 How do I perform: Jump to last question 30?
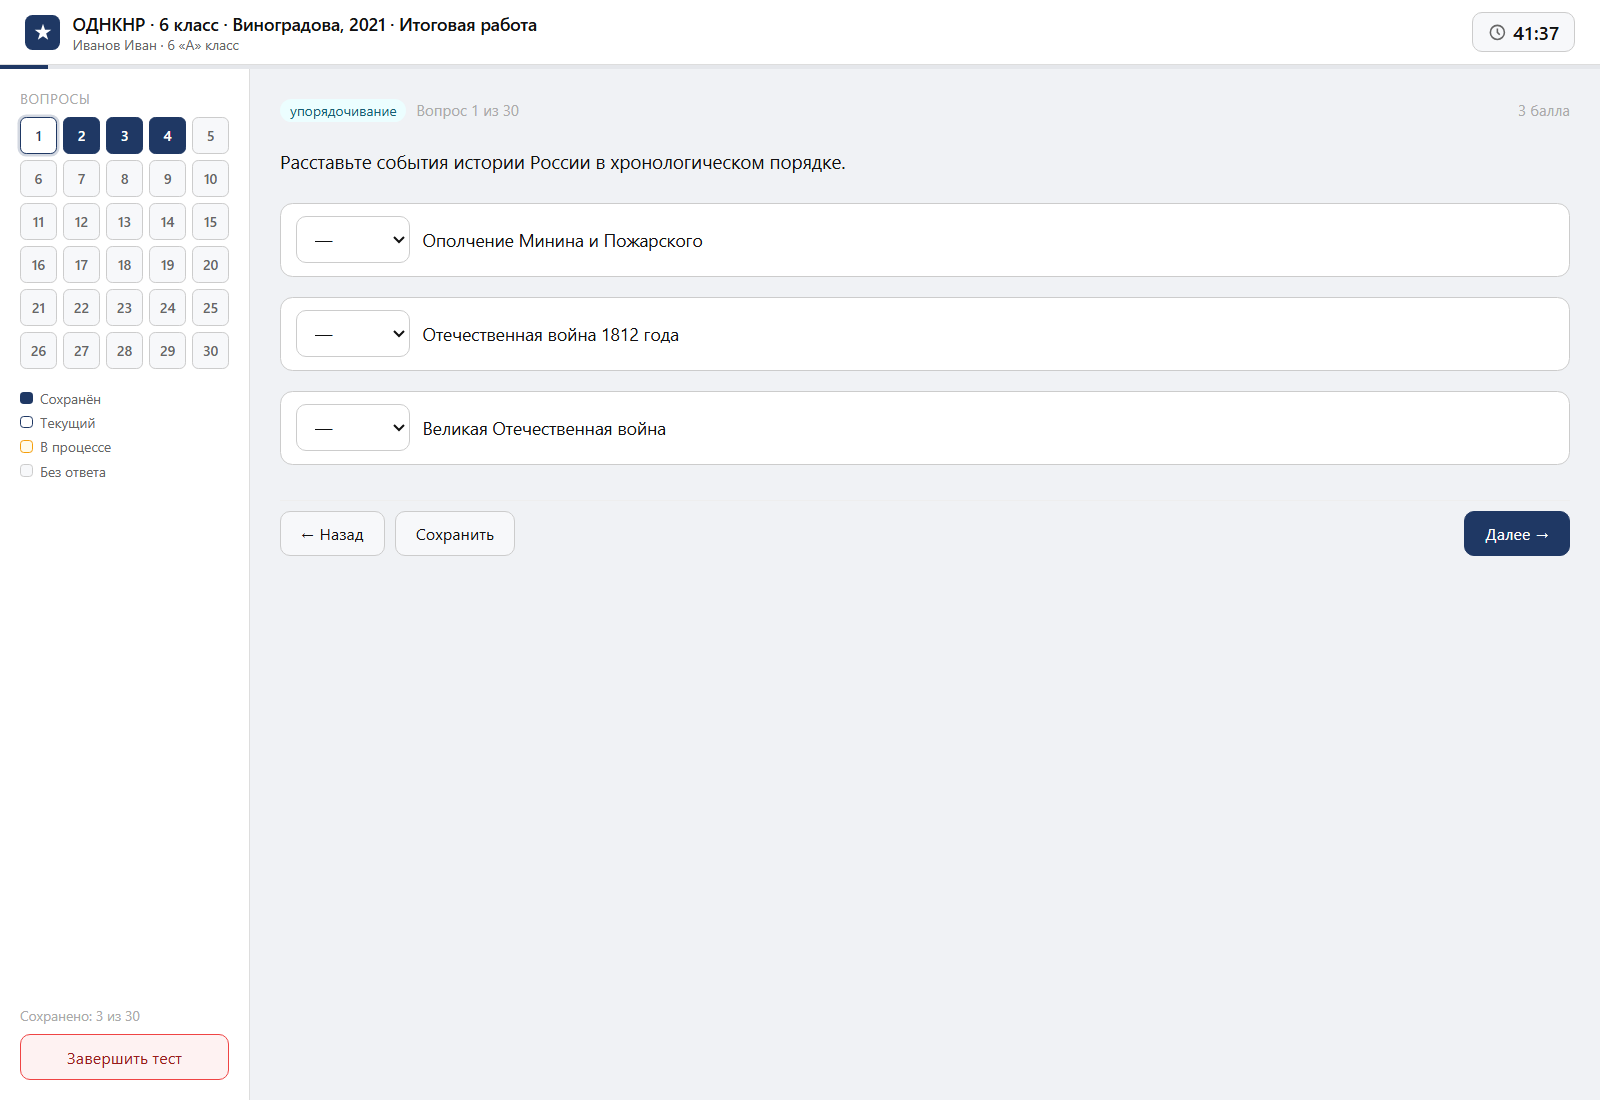(x=210, y=351)
